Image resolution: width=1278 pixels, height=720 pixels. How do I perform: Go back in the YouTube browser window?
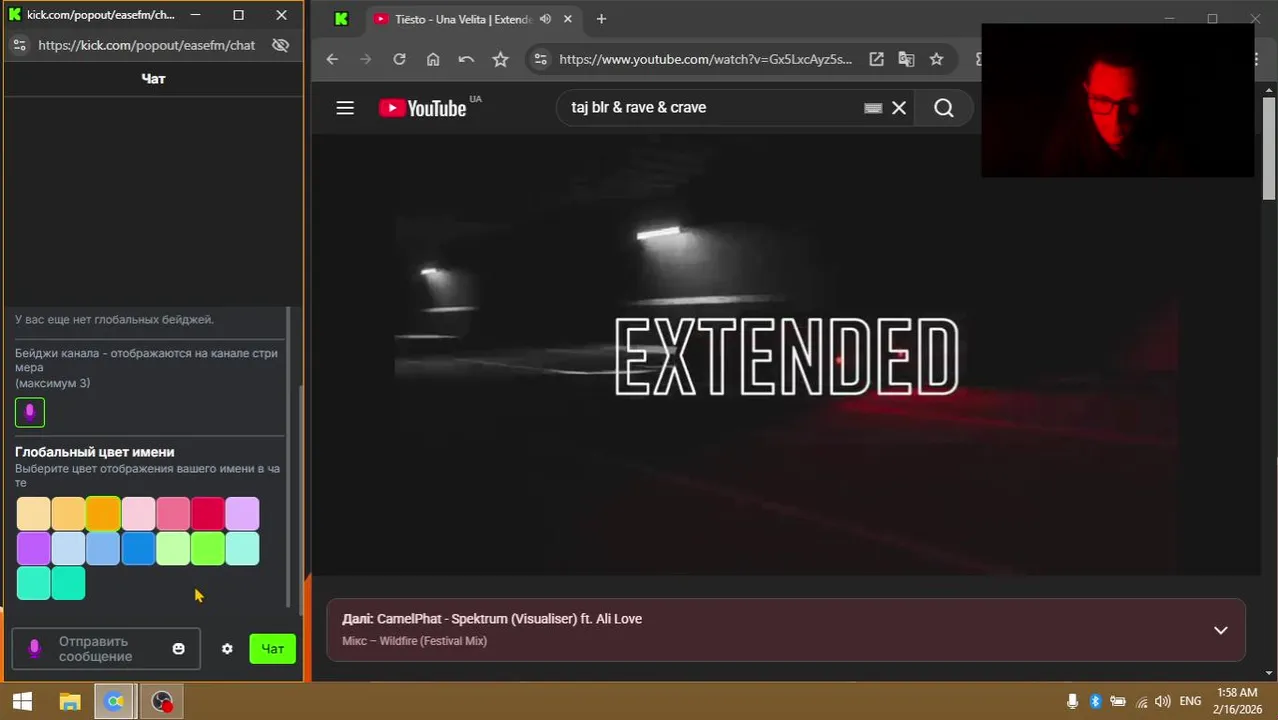[x=333, y=60]
